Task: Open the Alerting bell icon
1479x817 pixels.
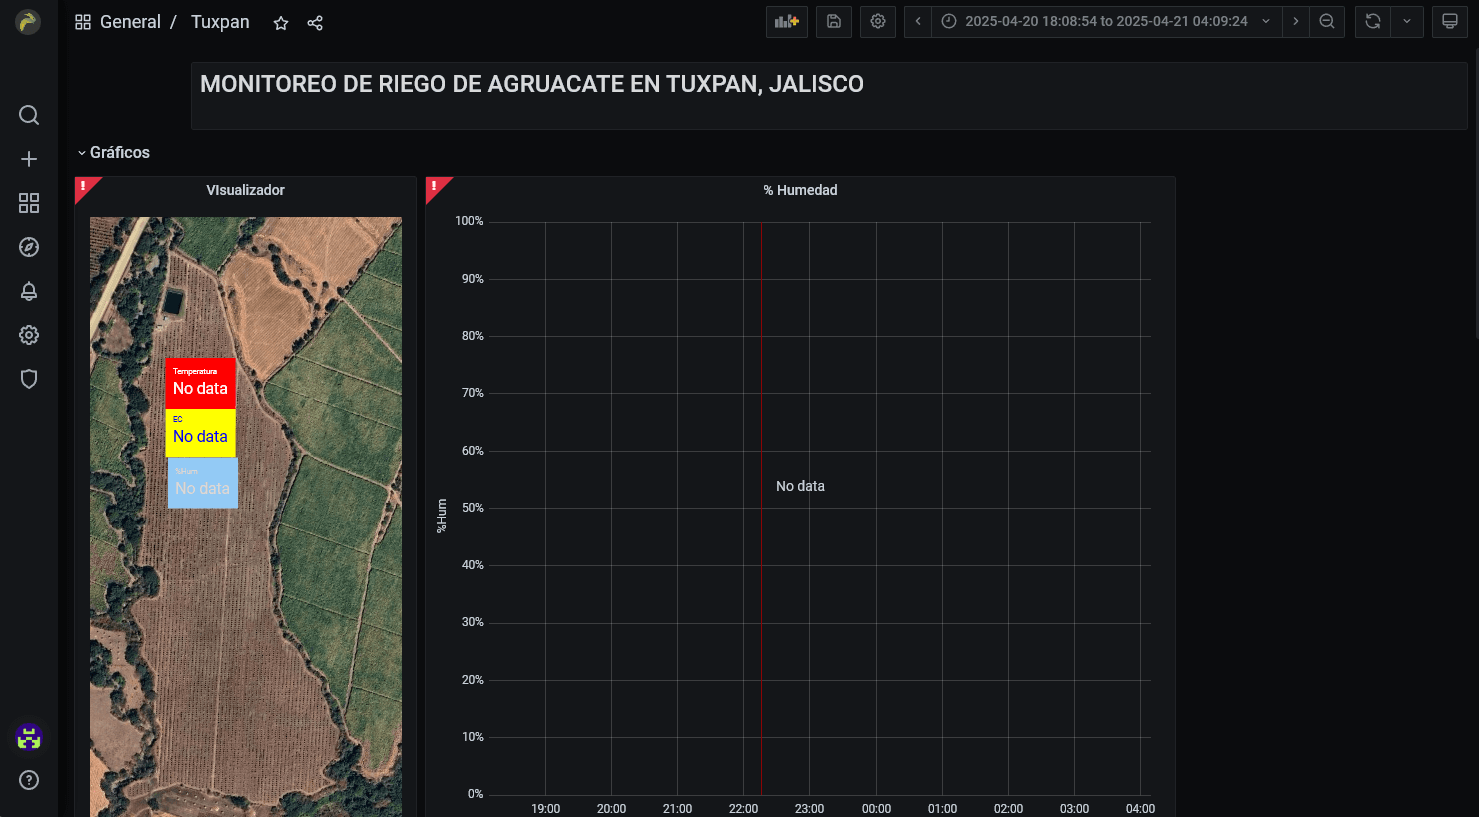Action: click(x=29, y=291)
